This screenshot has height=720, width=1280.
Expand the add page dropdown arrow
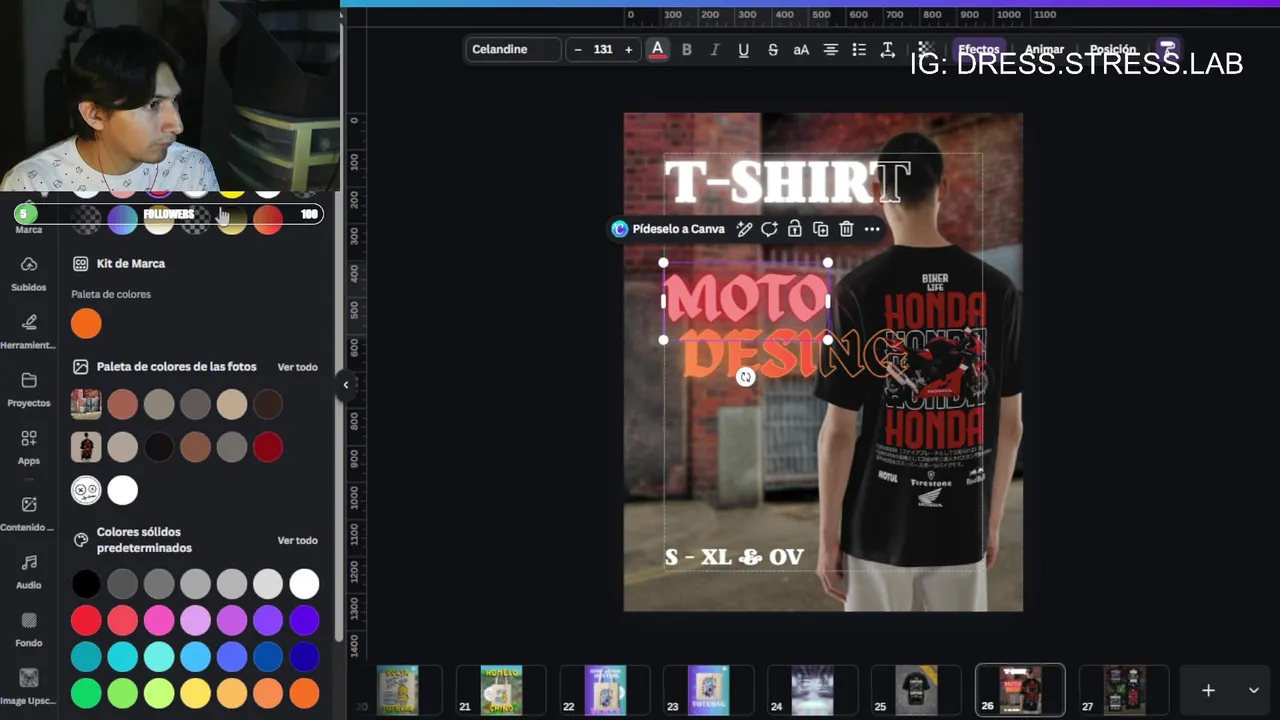(x=1253, y=690)
